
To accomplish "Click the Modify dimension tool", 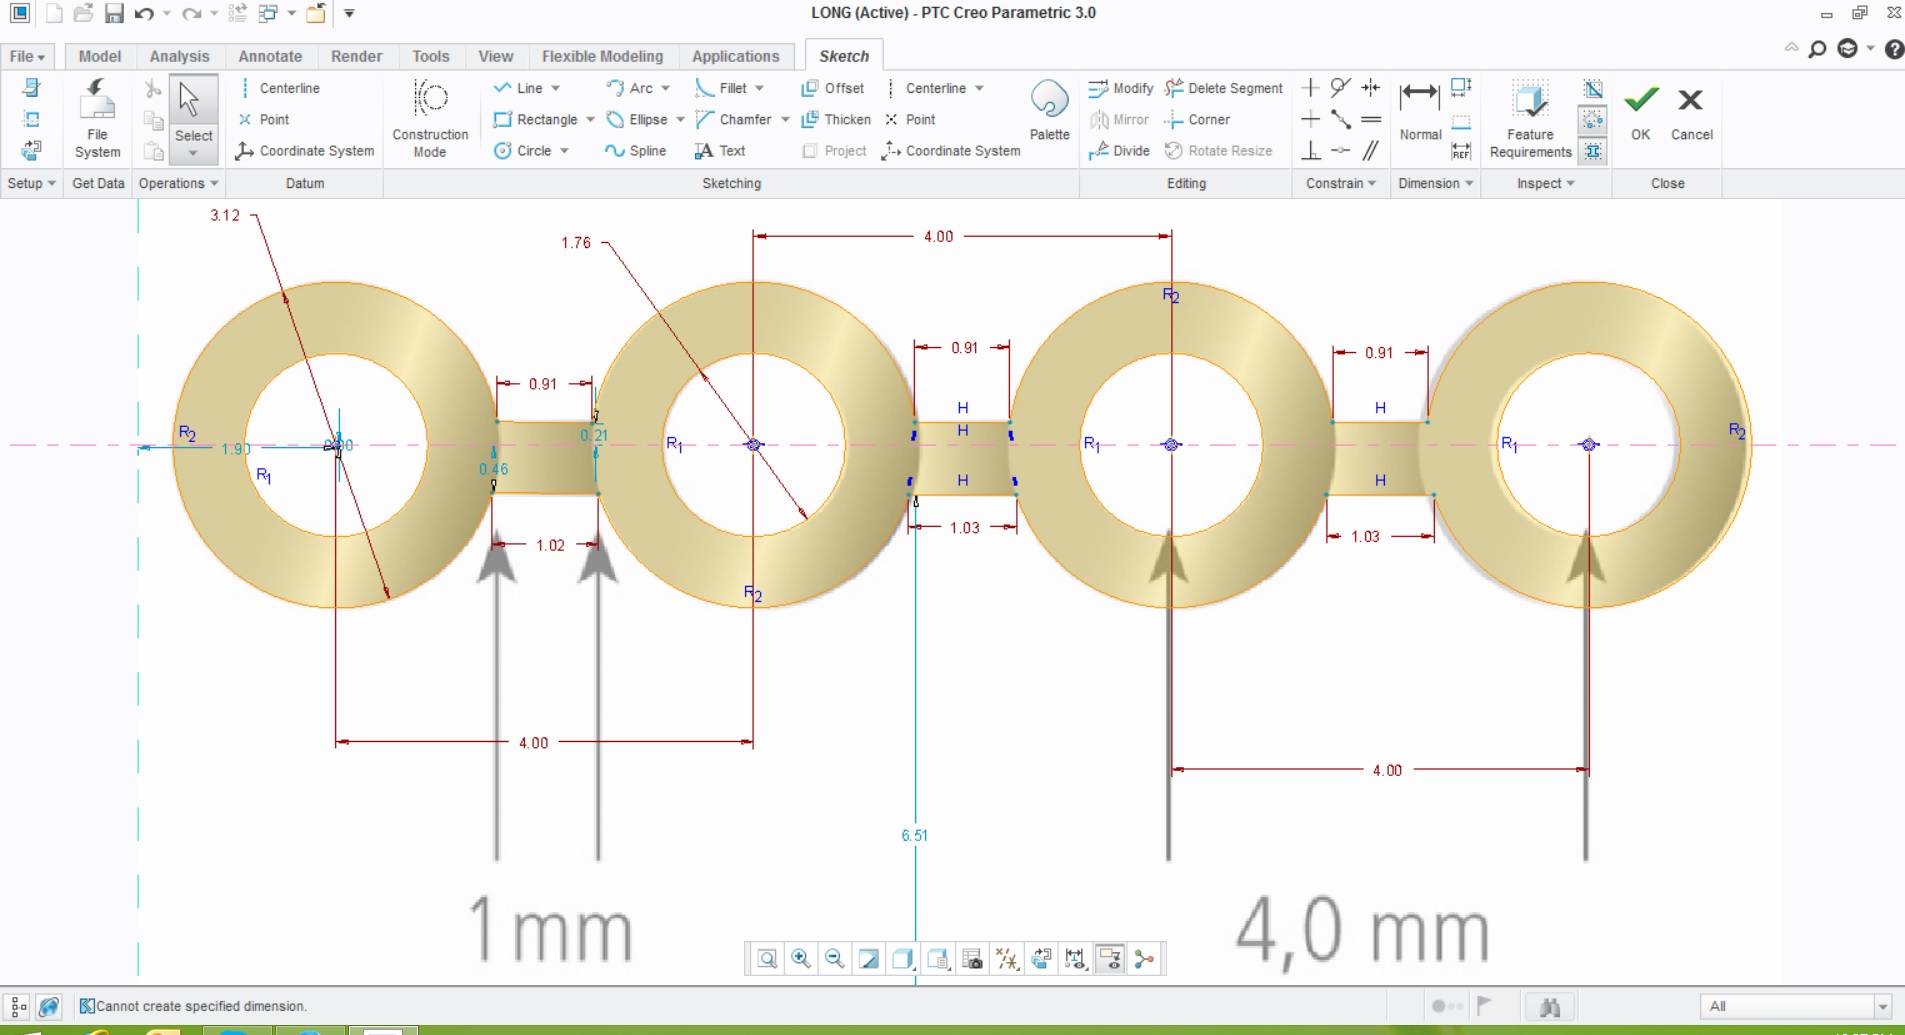I will pos(1121,88).
